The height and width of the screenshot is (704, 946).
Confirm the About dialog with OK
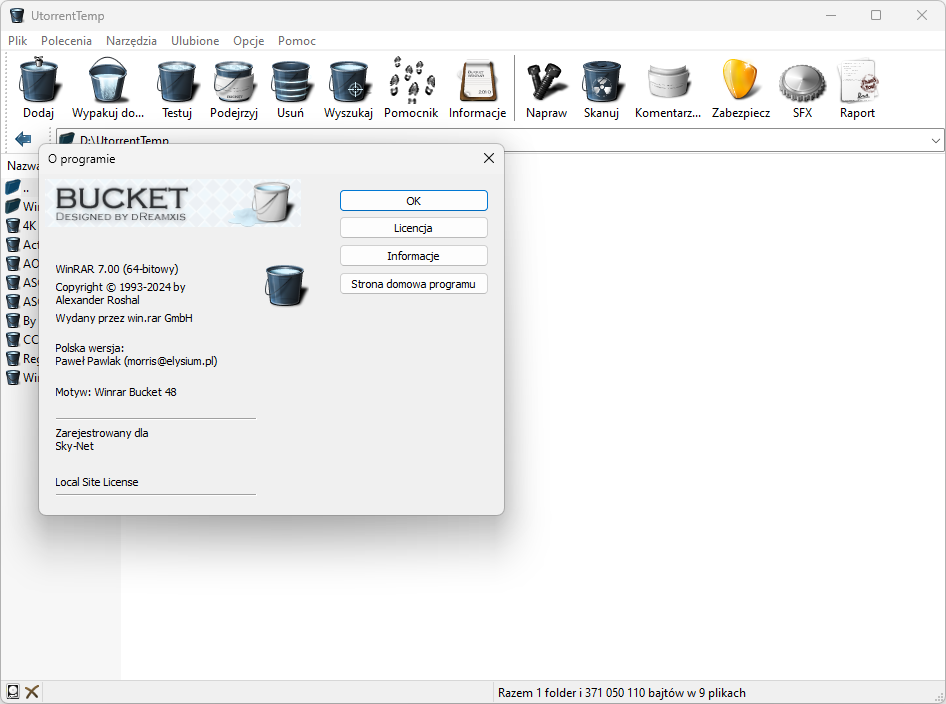pyautogui.click(x=413, y=201)
